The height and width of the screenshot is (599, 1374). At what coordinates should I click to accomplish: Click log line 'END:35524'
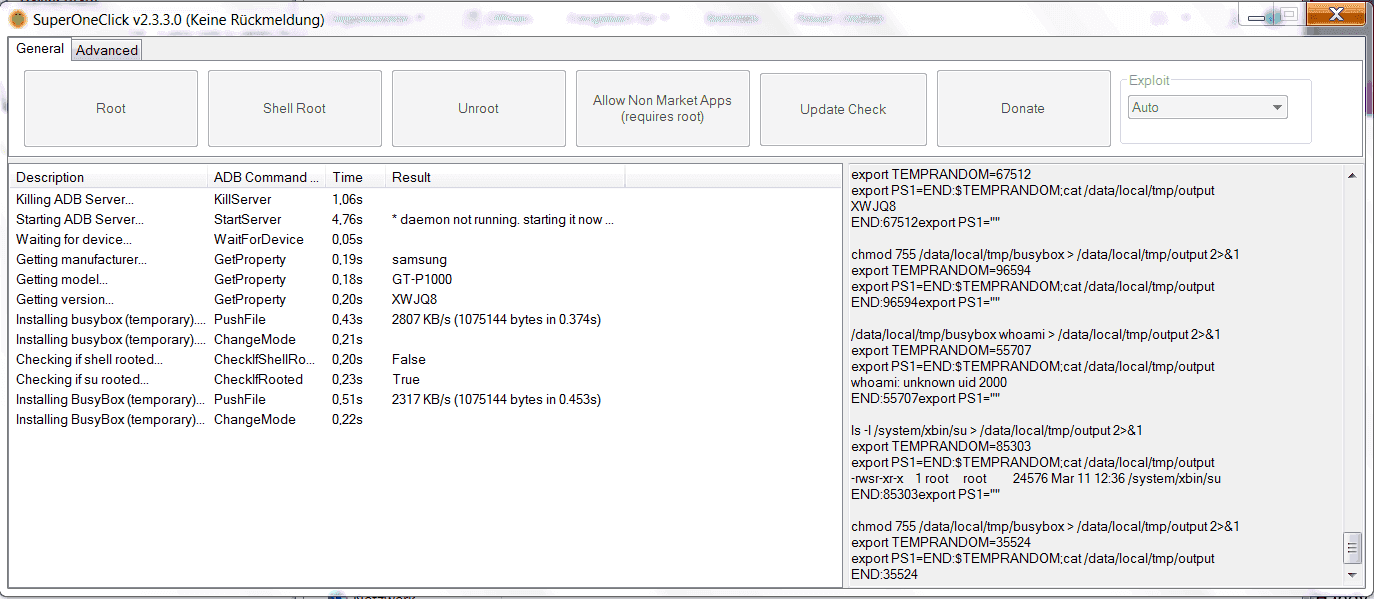tap(884, 574)
